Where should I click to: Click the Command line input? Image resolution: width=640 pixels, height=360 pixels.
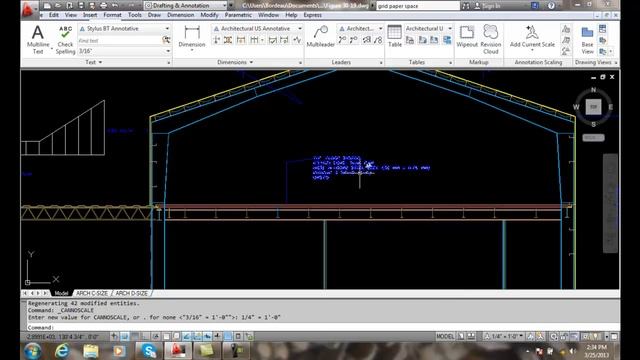coord(322,327)
